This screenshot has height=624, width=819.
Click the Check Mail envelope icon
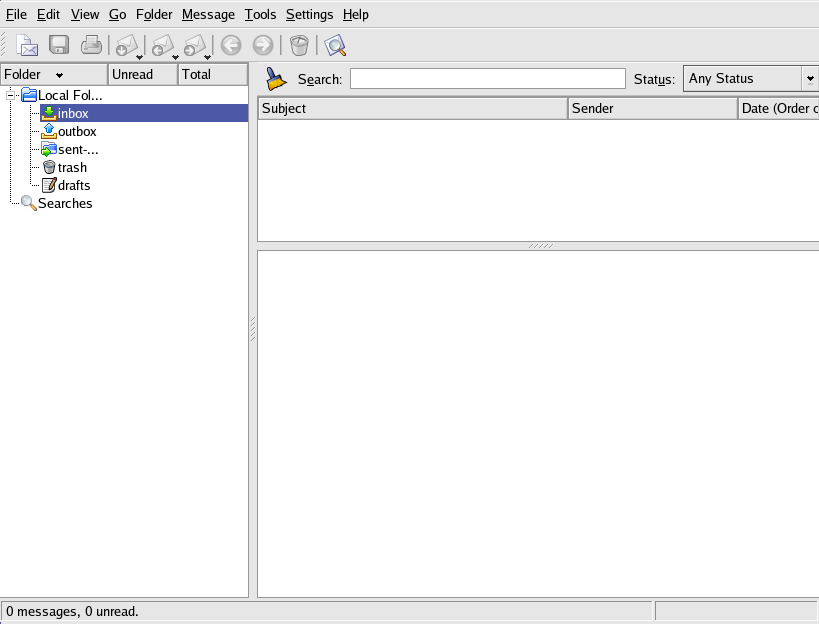coord(125,45)
